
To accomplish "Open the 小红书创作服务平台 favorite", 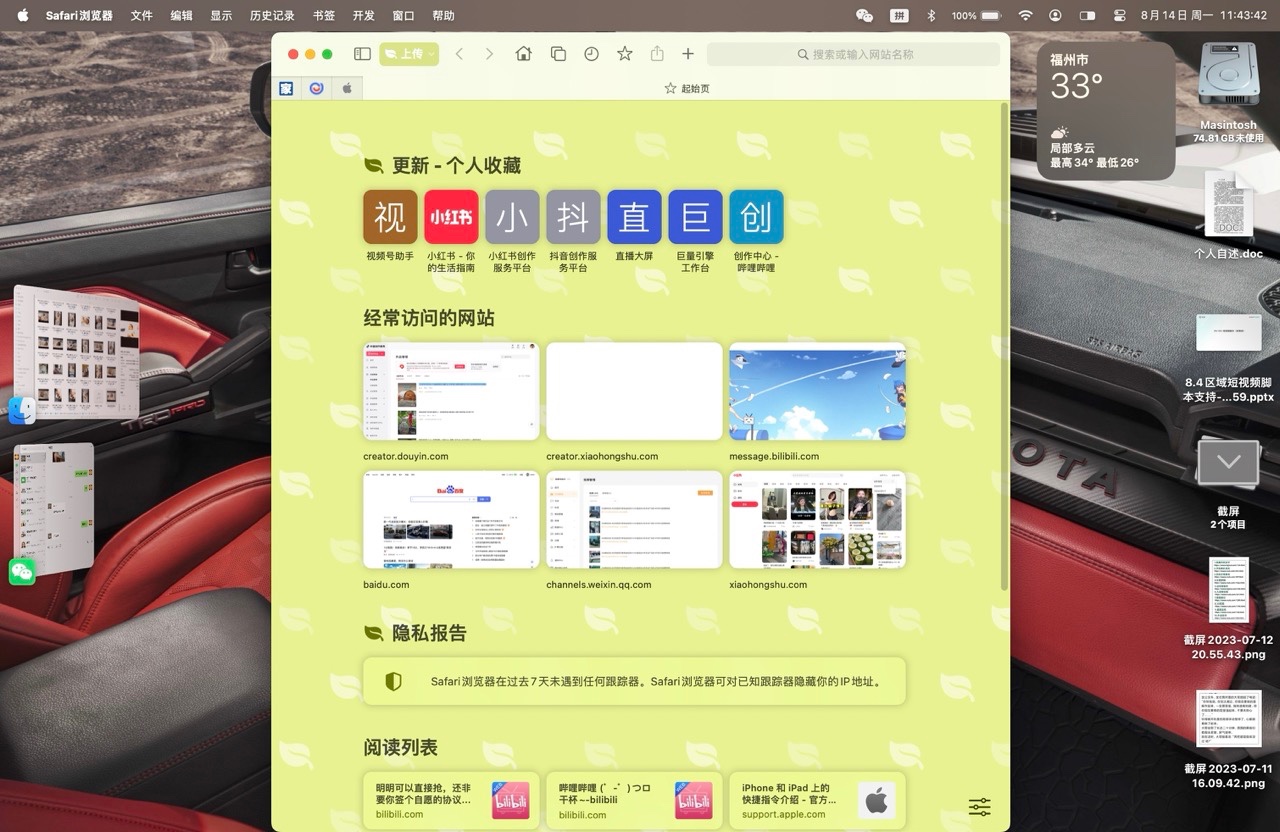I will pos(512,217).
